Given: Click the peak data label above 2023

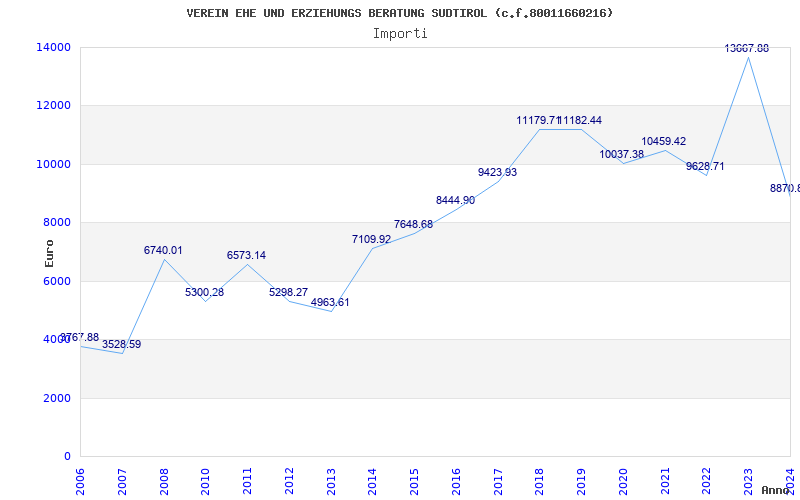Looking at the screenshot, I should click(747, 48).
